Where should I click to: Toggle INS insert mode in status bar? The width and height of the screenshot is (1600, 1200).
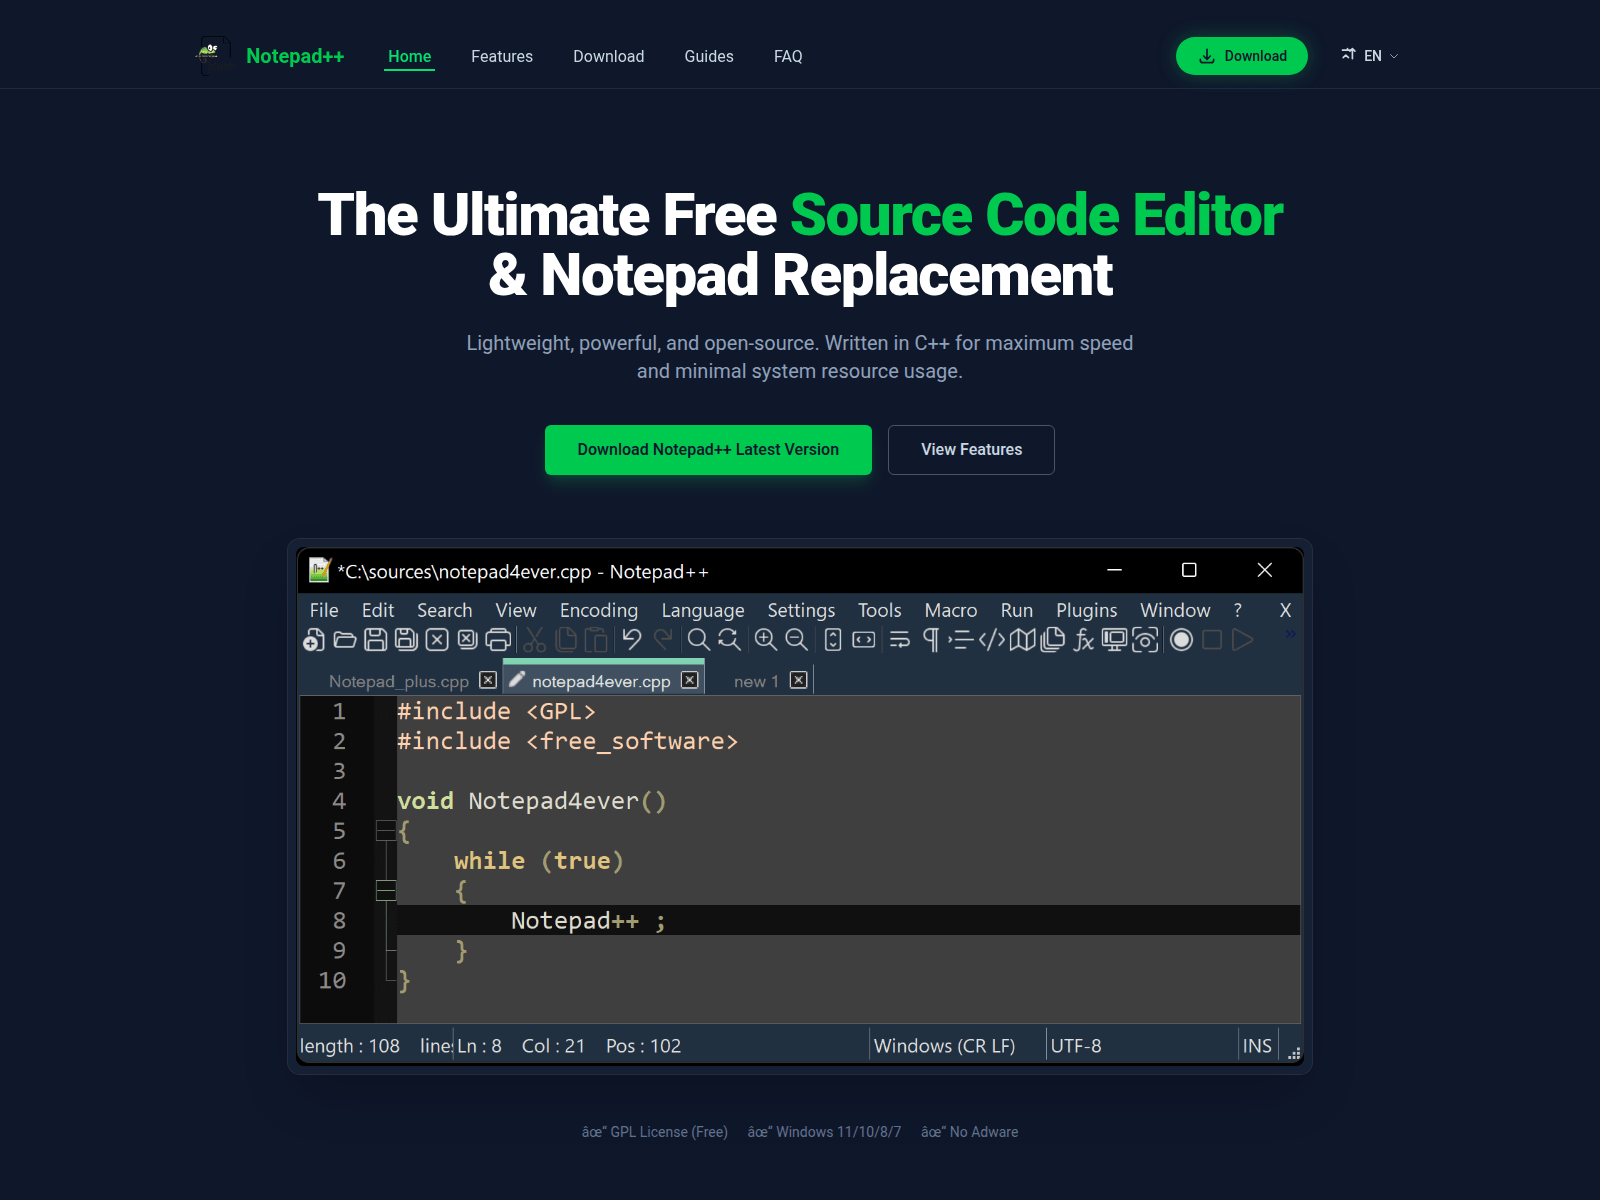point(1257,1046)
